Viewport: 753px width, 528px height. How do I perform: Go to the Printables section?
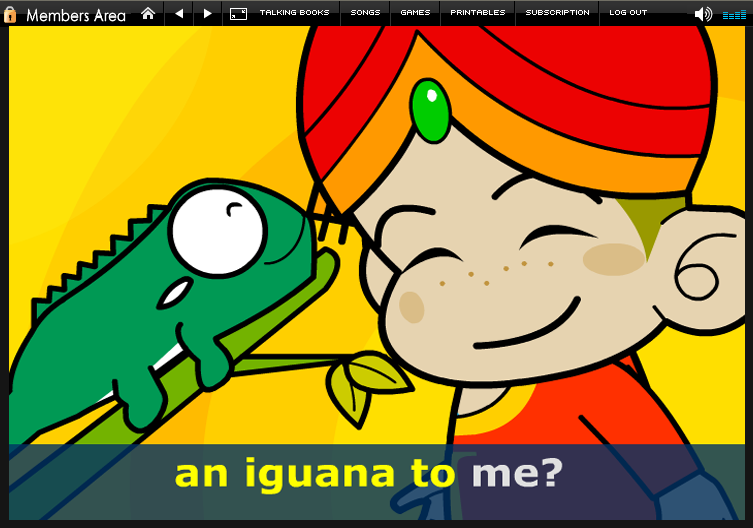tap(477, 13)
